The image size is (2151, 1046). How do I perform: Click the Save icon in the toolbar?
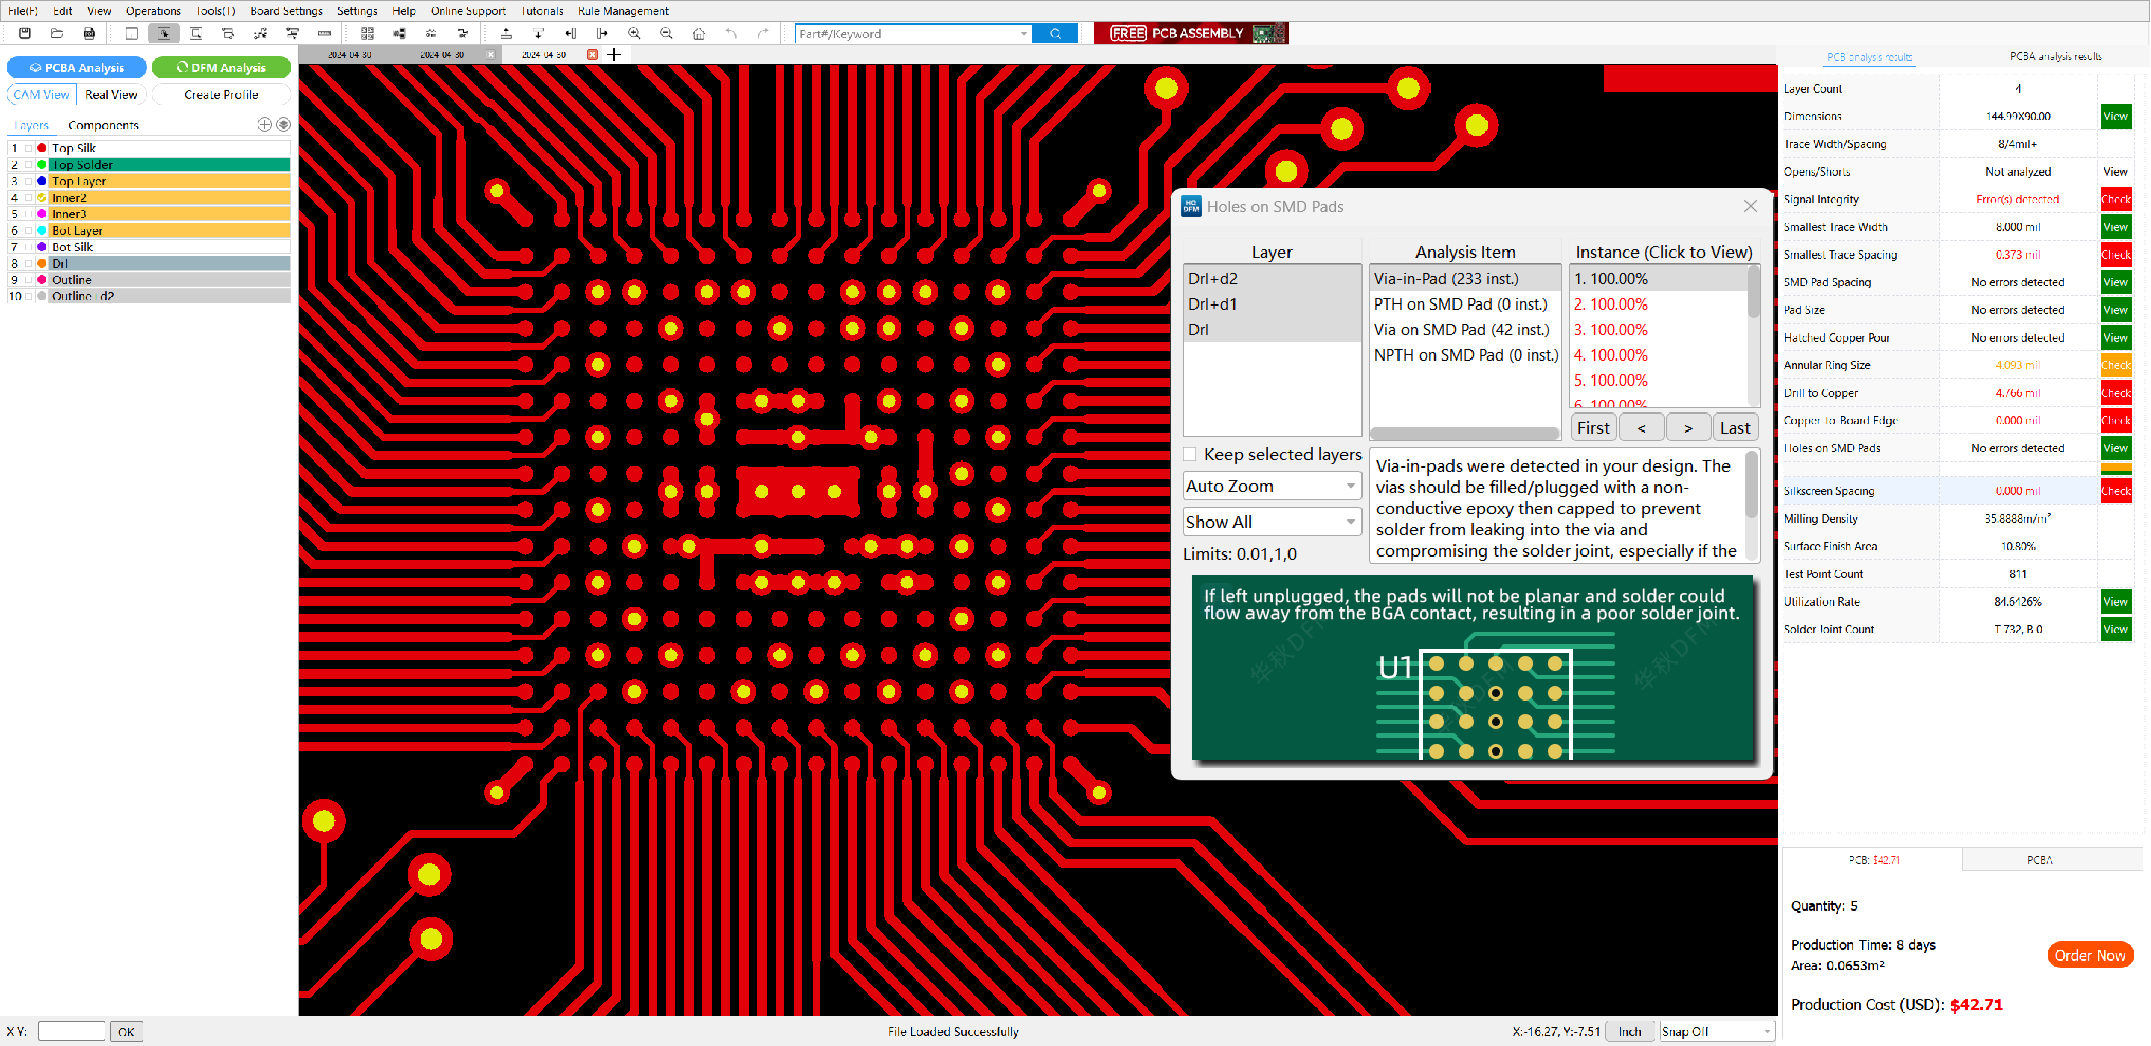coord(25,34)
